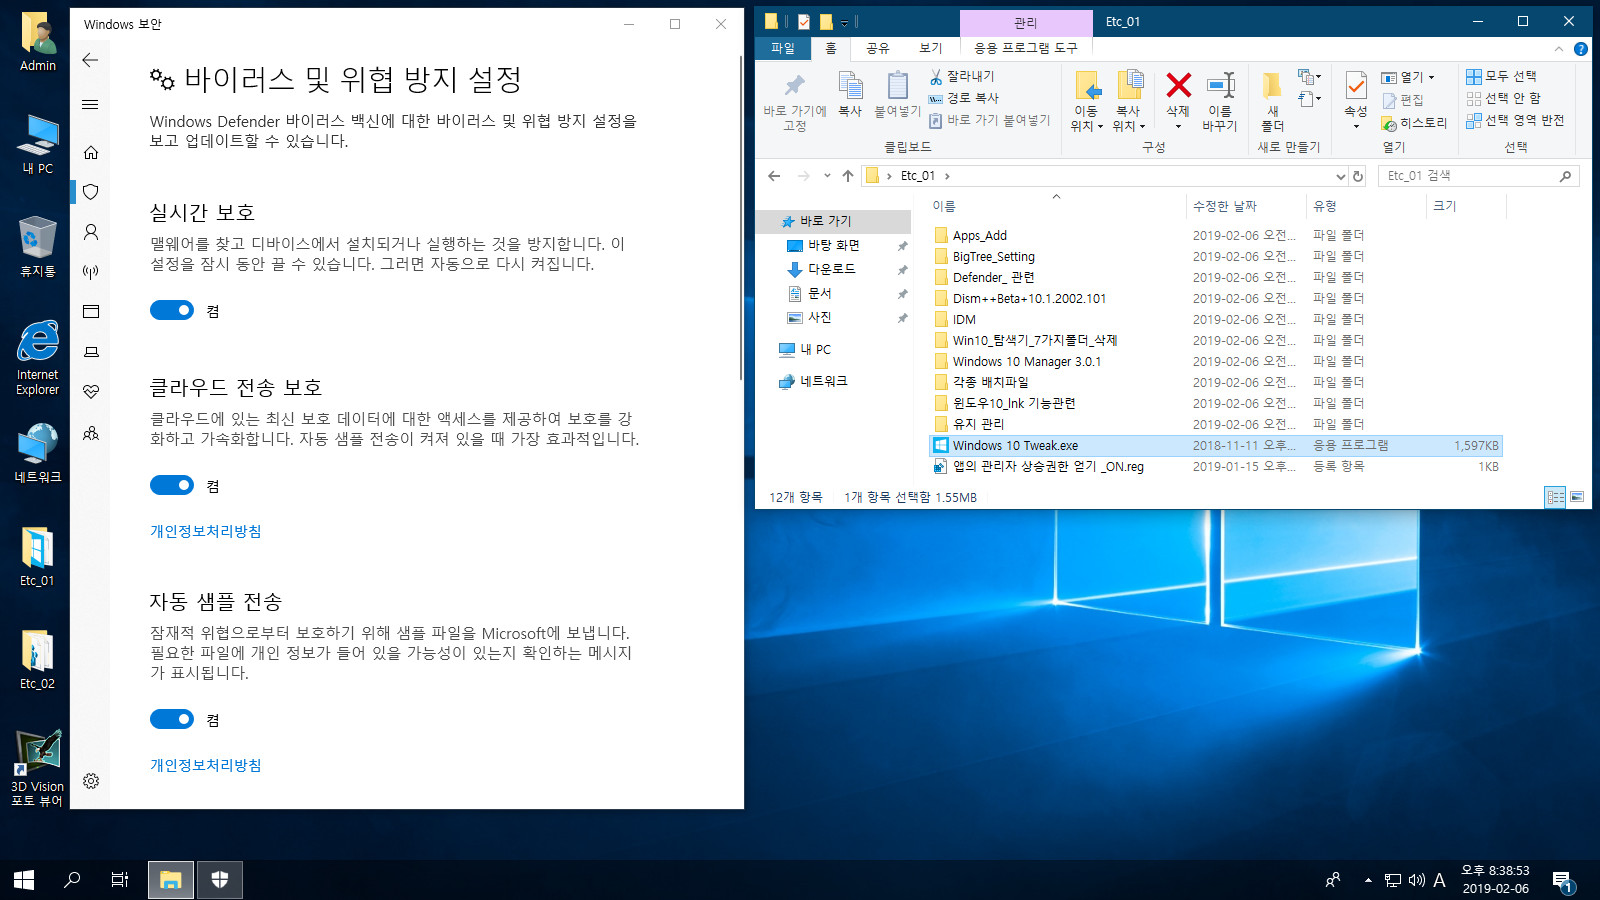Image resolution: width=1600 pixels, height=900 pixels.
Task: Click Invert selection in ribbon
Action: [x=1516, y=120]
